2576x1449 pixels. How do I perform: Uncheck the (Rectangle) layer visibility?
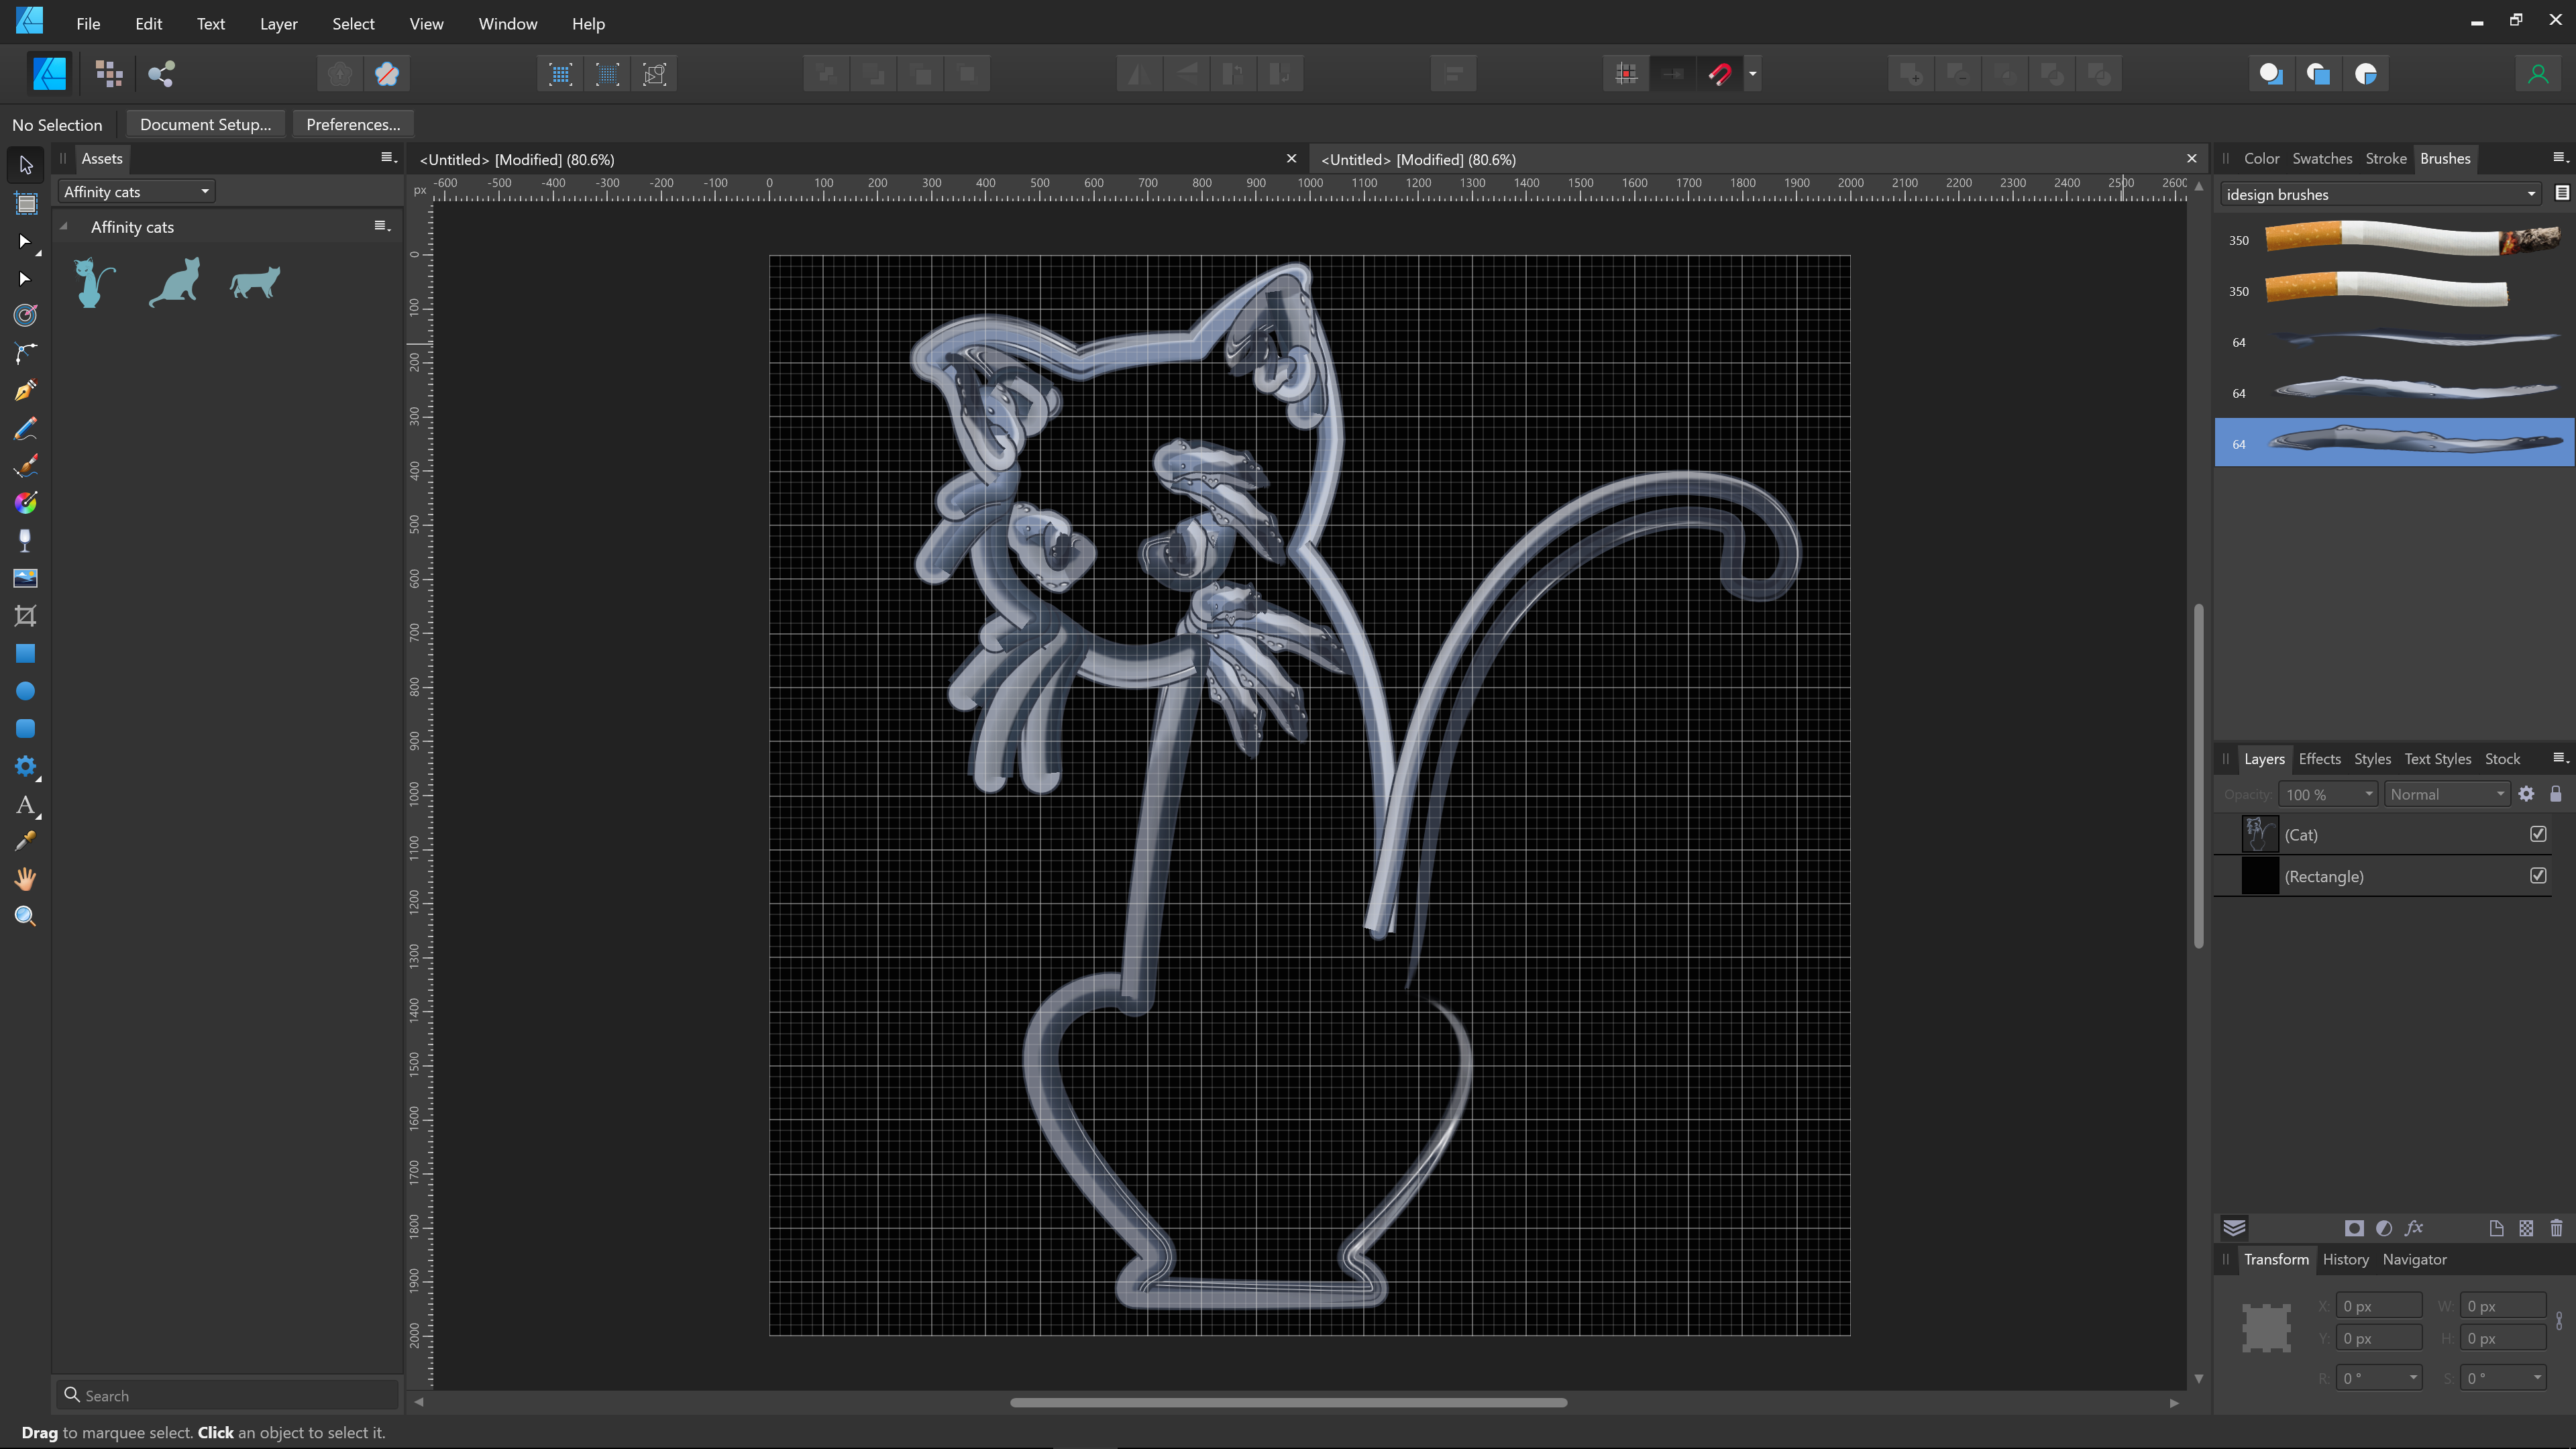2538,876
